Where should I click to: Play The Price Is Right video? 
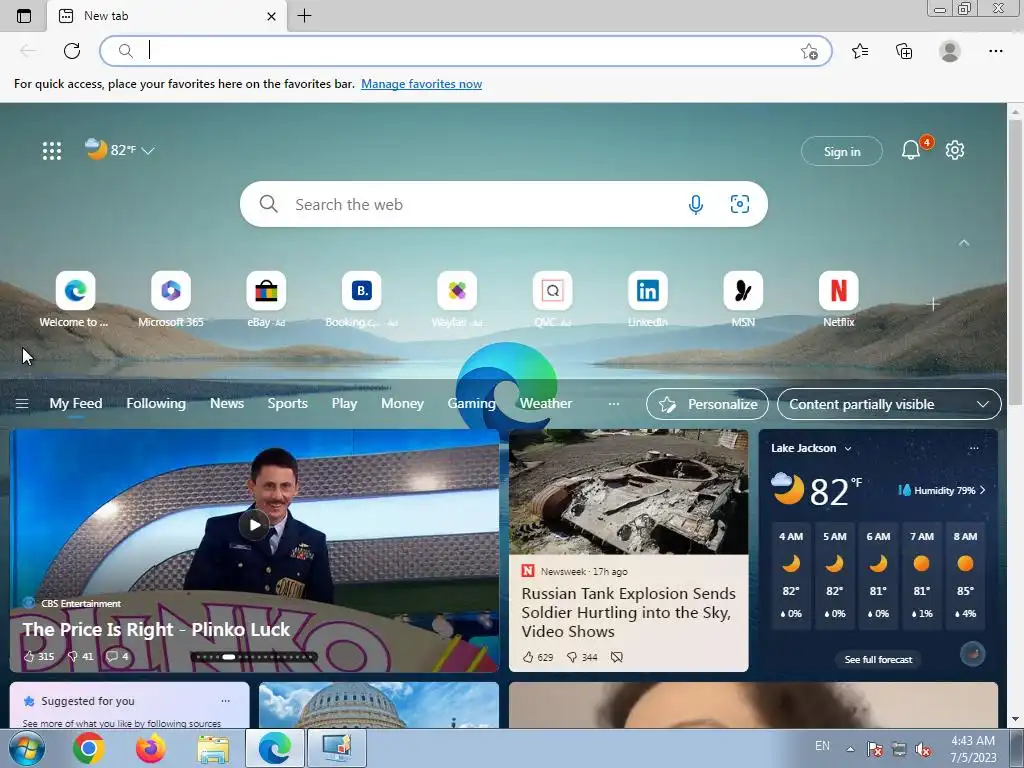255,524
